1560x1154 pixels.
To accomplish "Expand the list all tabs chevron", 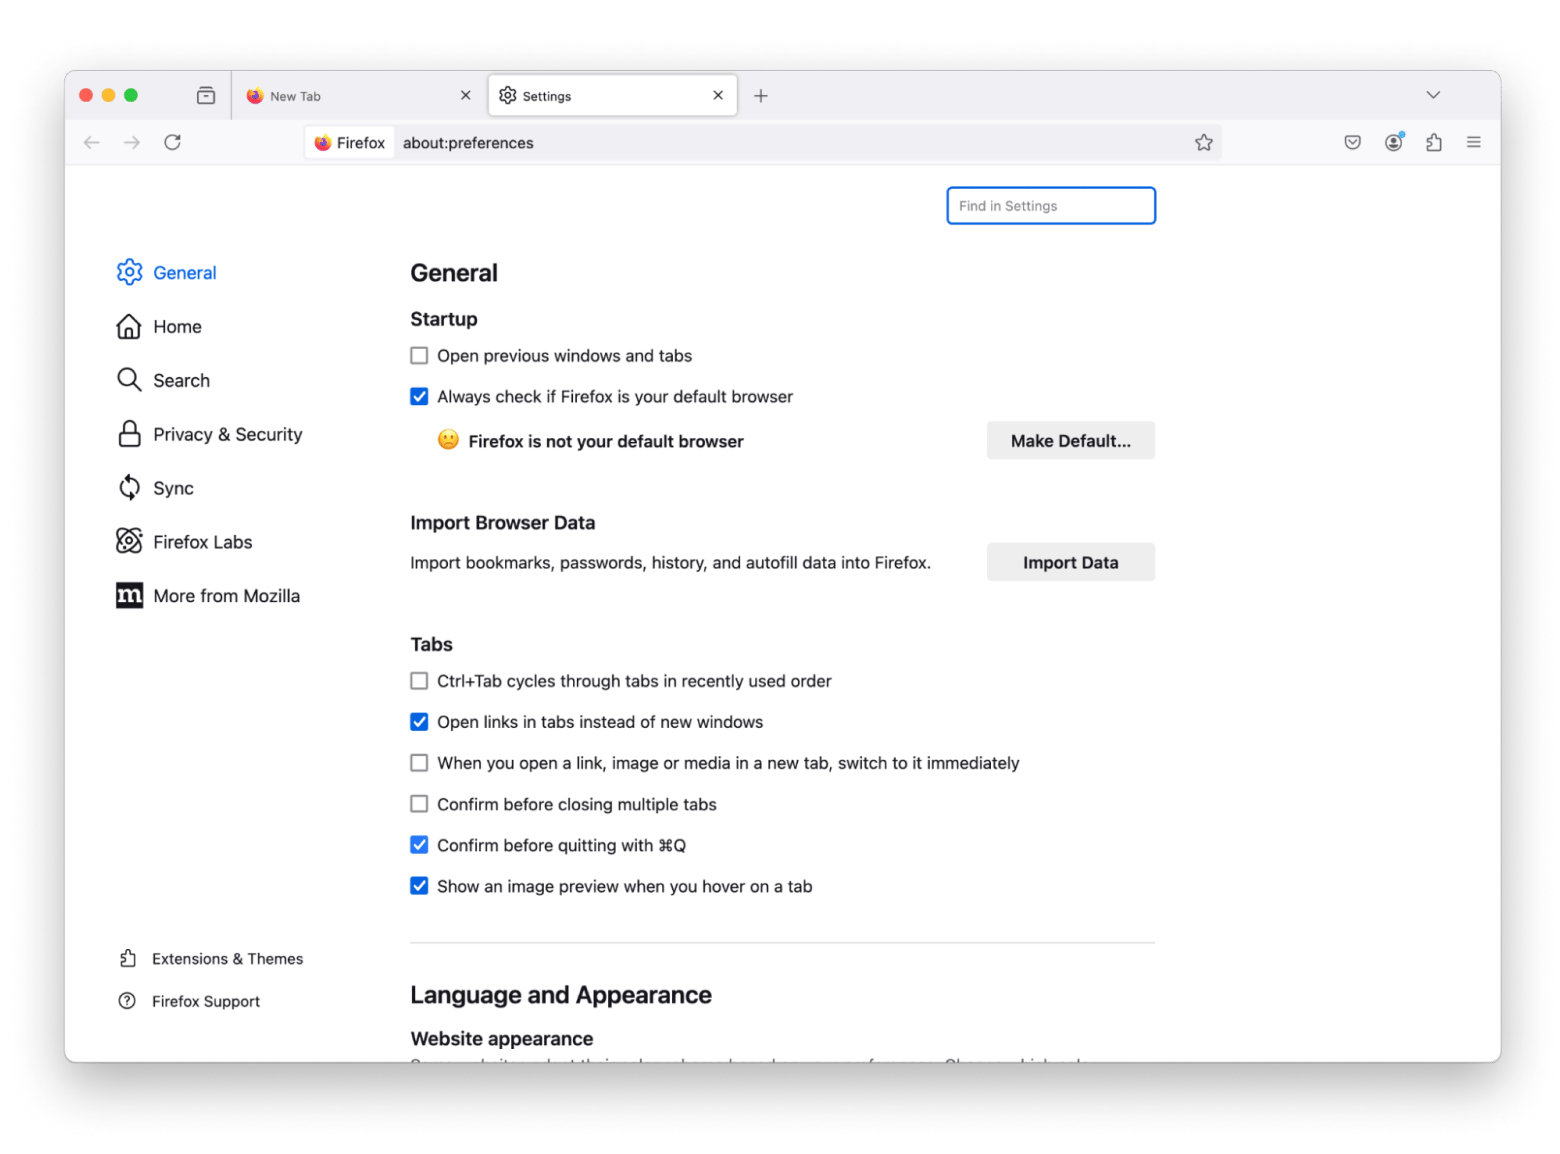I will coord(1432,95).
